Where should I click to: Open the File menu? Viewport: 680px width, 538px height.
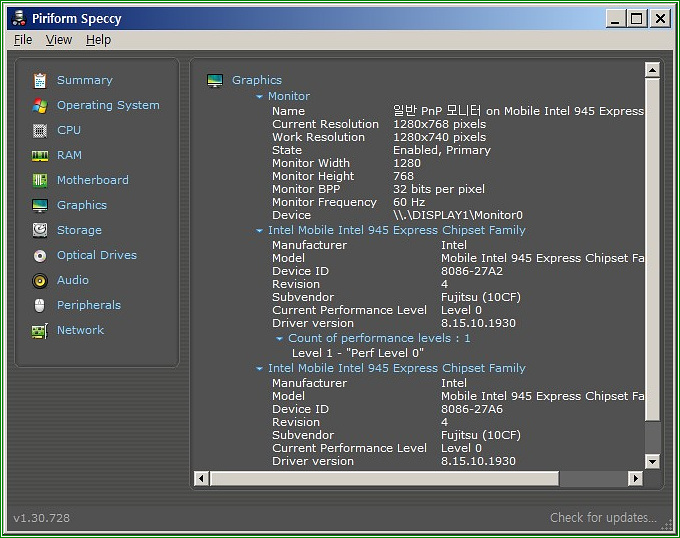coord(23,40)
